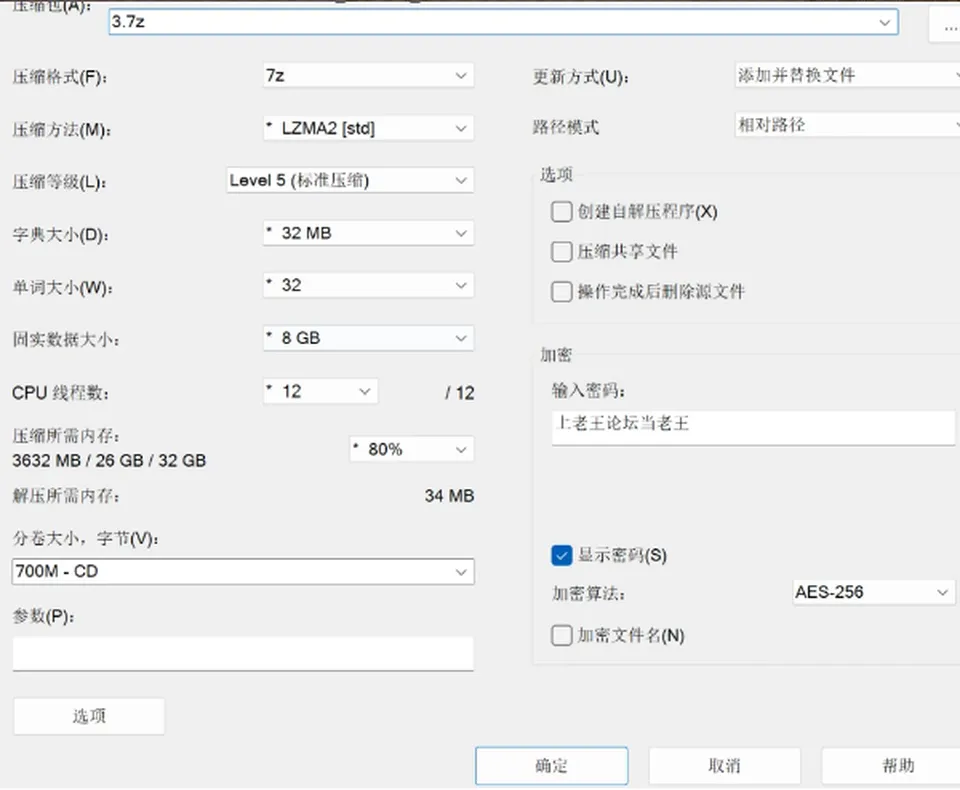Viewport: 960px width, 790px height.
Task: Open the 700M - CD volume size dropdown
Action: pos(243,571)
